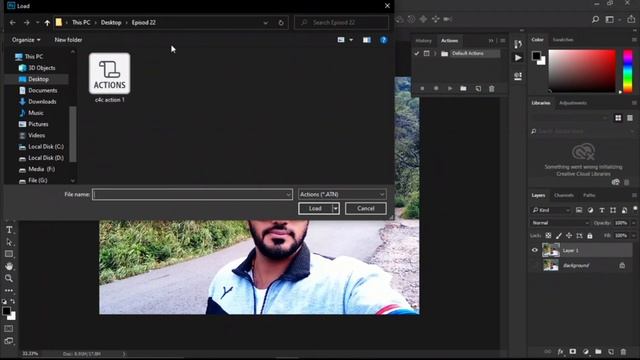Image resolution: width=640 pixels, height=360 pixels.
Task: Toggle lock image pixels brush icon
Action: pyautogui.click(x=559, y=236)
